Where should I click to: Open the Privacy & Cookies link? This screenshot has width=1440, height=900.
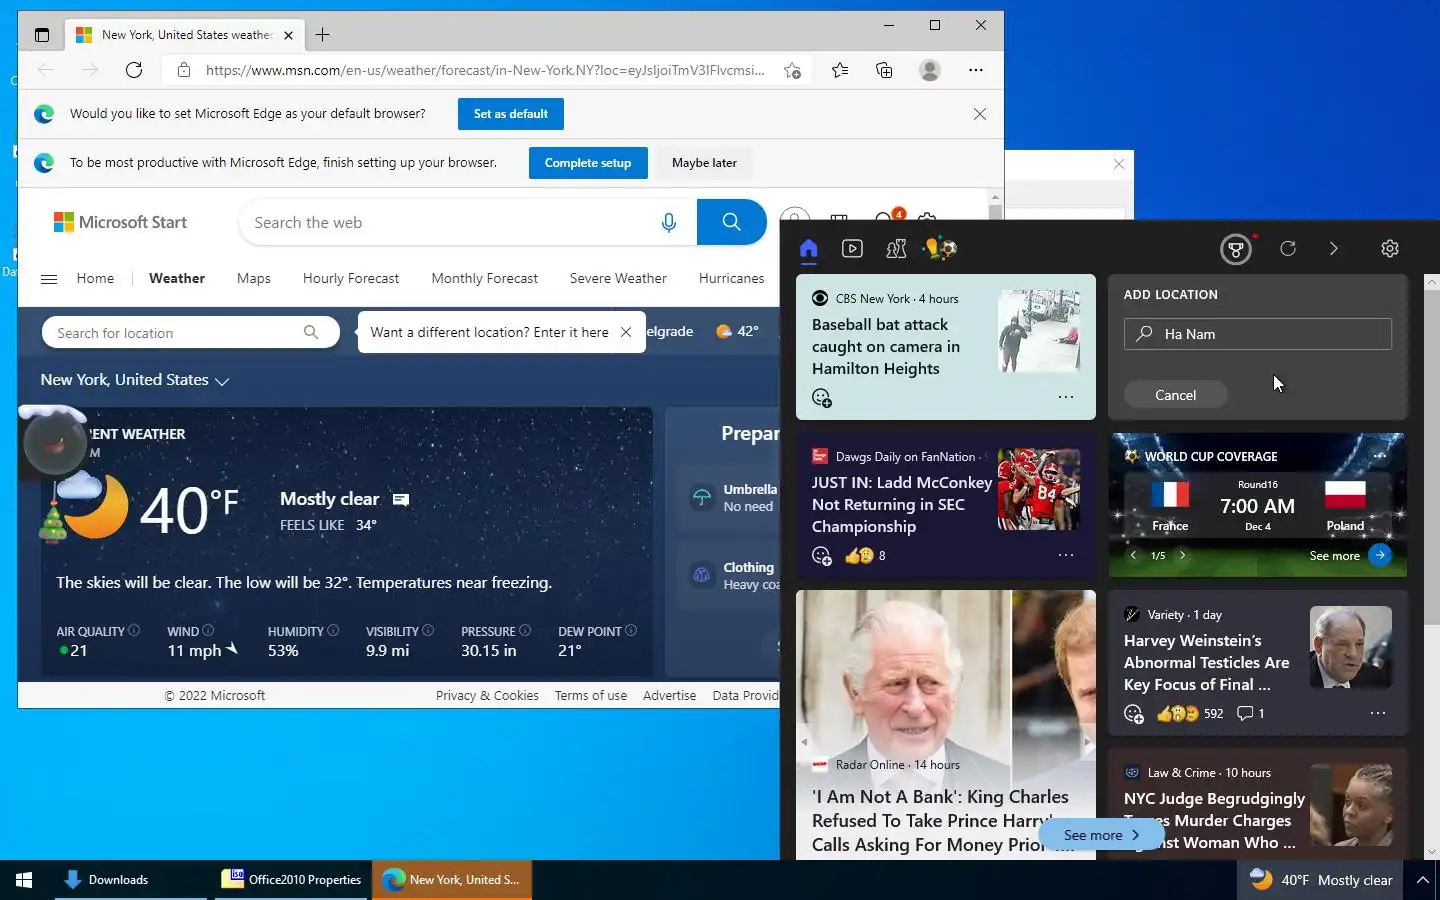(x=487, y=695)
